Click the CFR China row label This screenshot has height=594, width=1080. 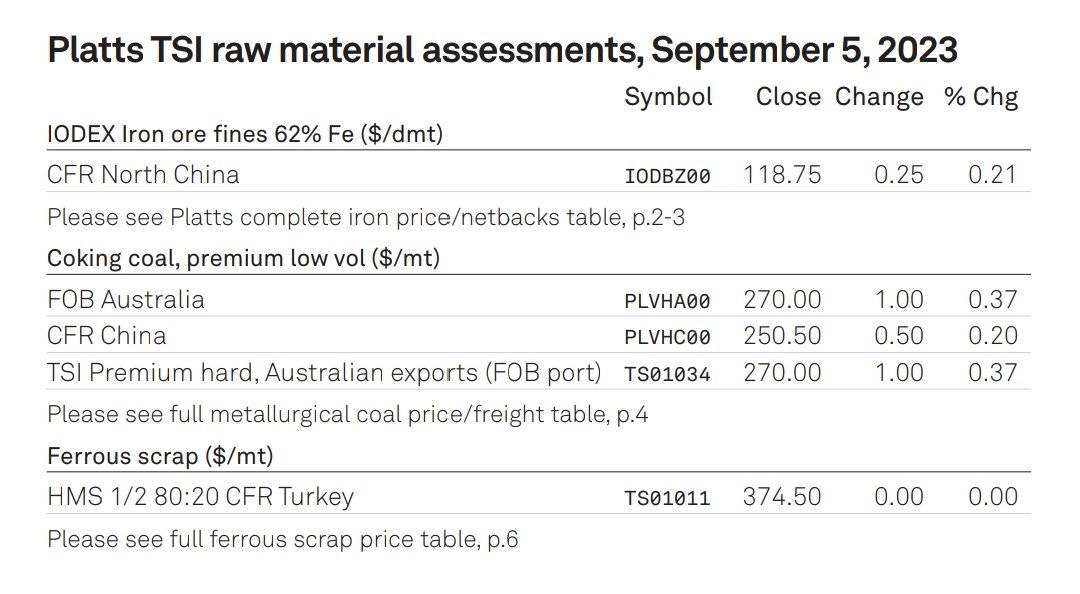pos(107,336)
